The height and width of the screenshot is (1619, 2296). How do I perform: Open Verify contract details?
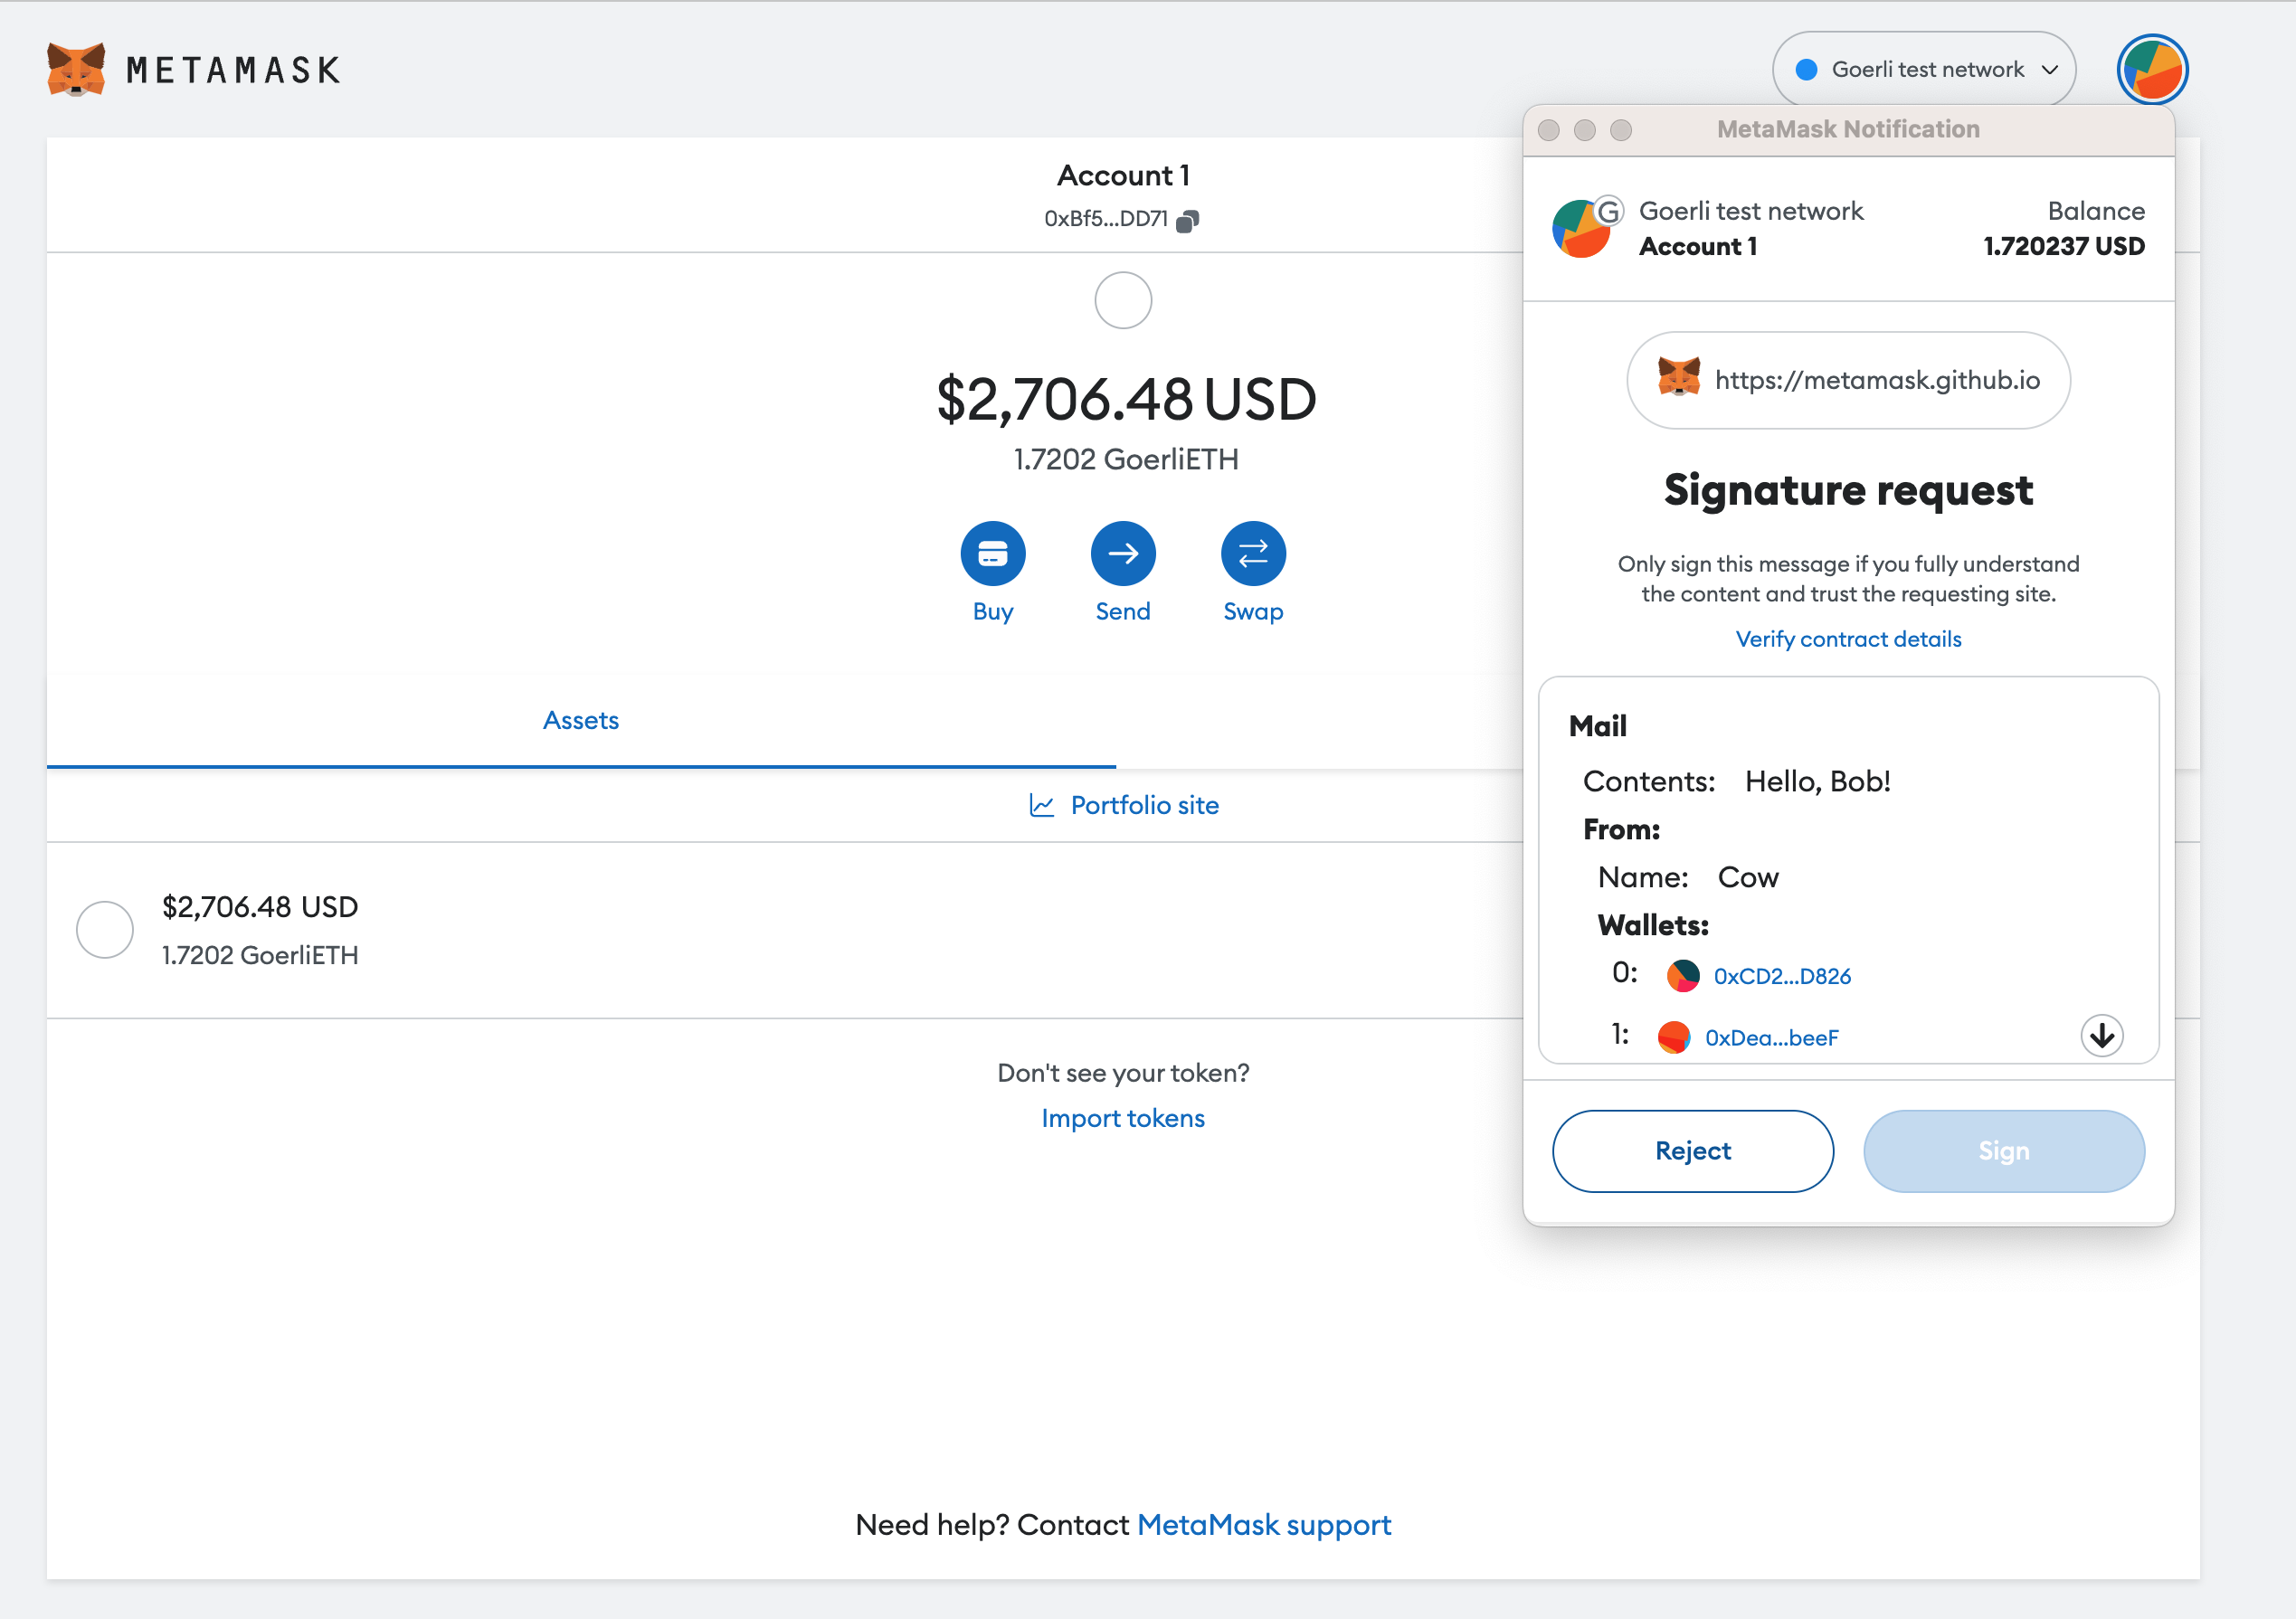click(1848, 638)
